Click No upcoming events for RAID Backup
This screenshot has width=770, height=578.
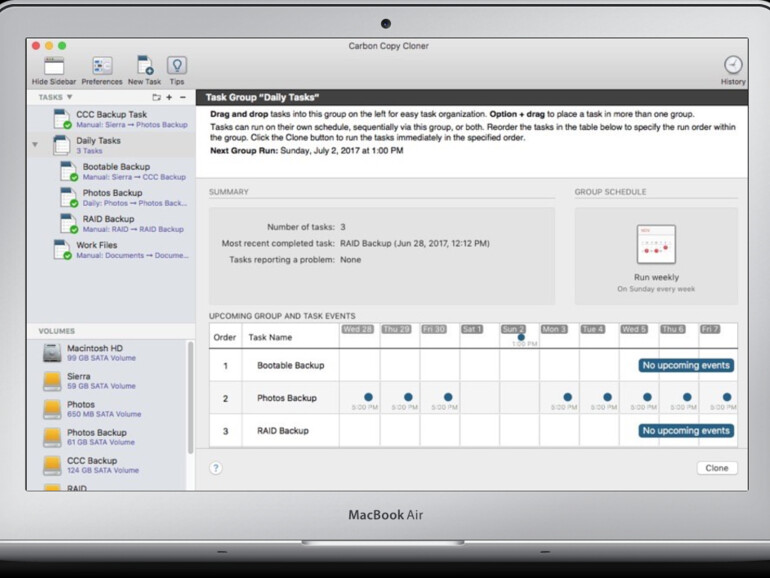[686, 431]
